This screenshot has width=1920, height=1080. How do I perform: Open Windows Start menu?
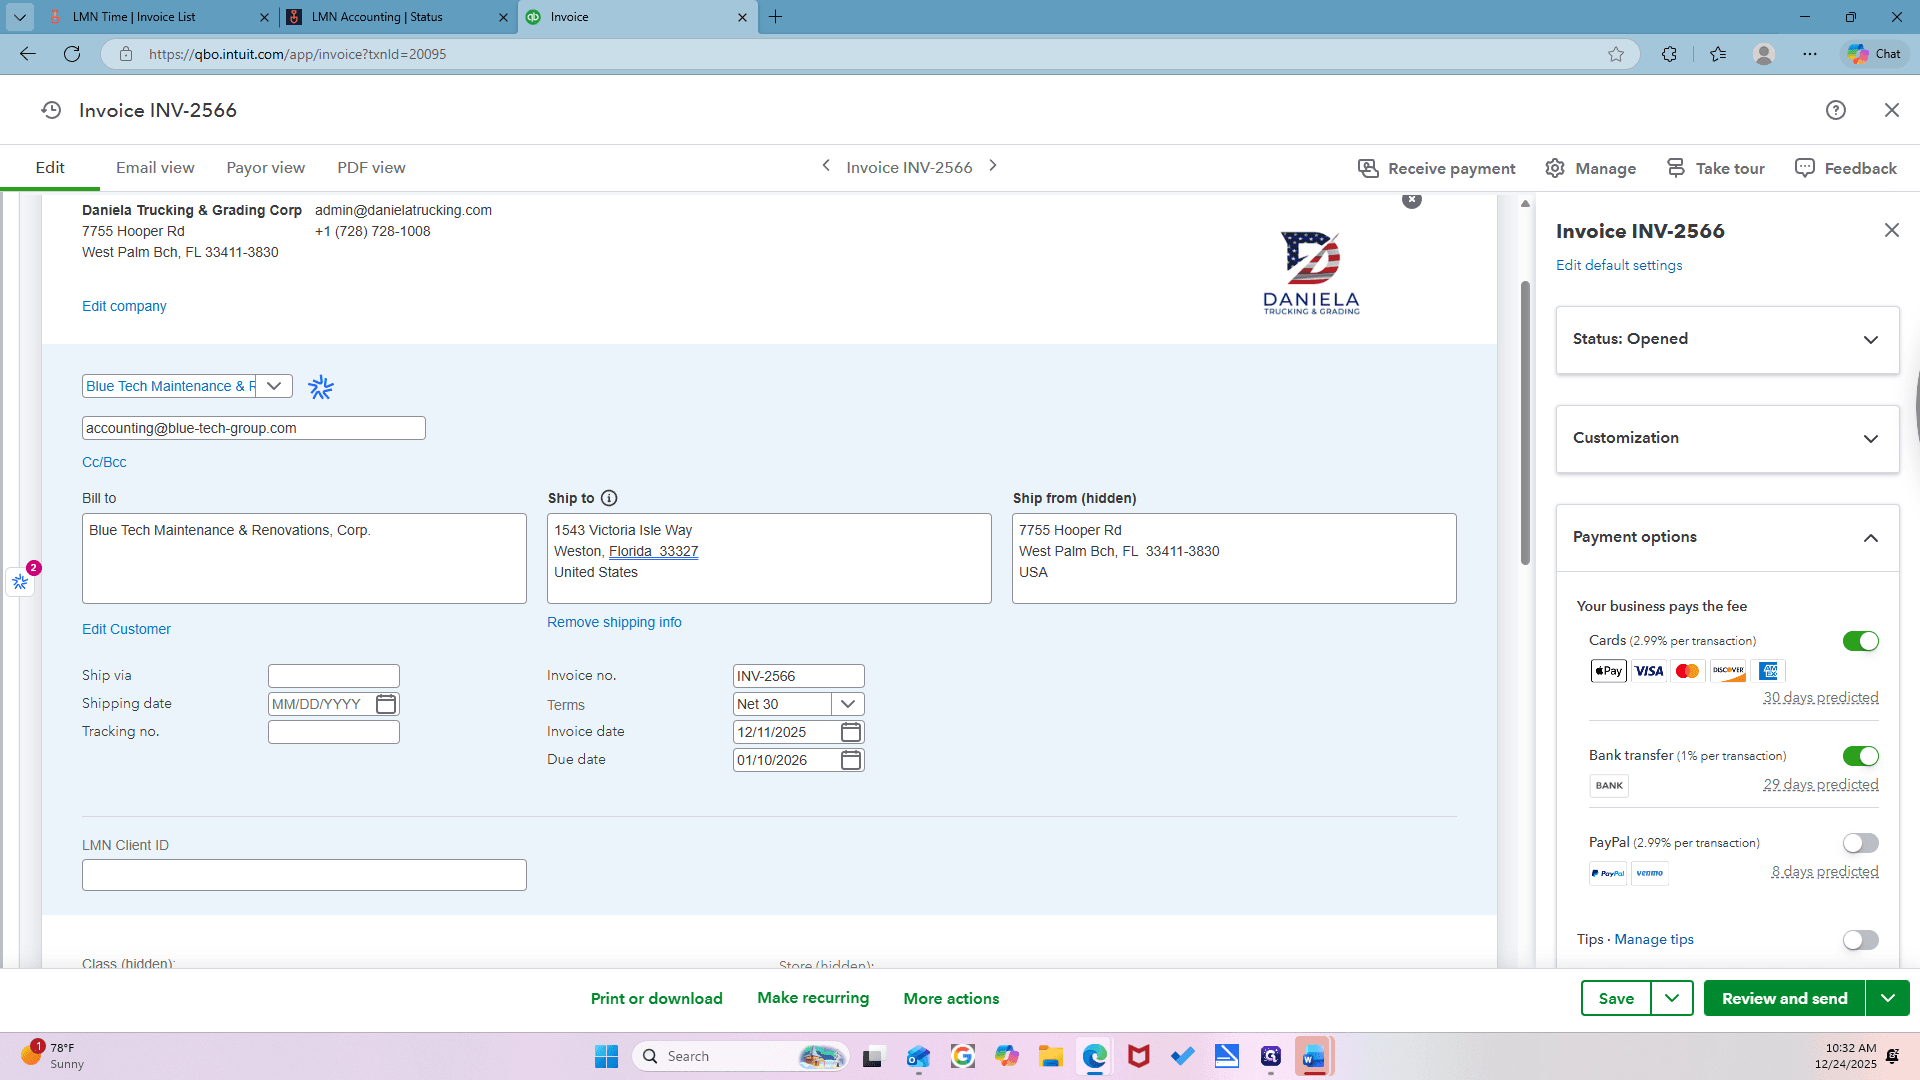coord(607,1056)
